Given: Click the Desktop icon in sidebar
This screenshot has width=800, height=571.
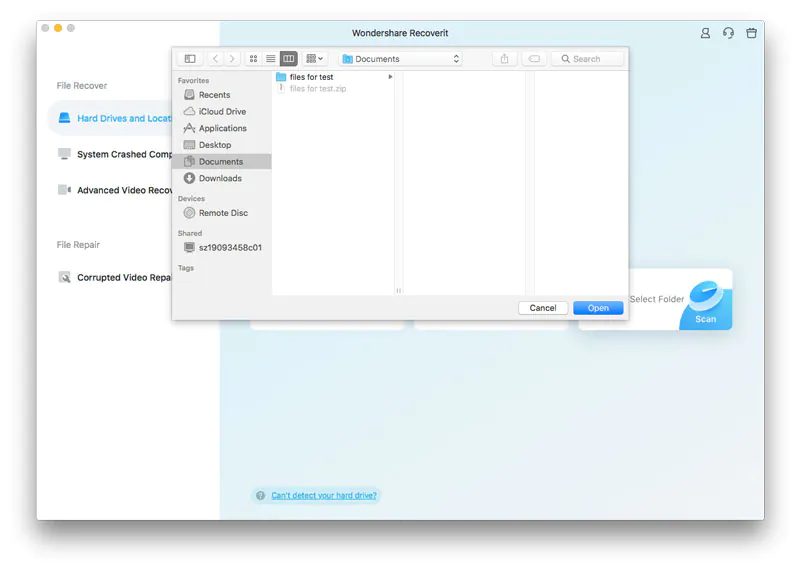Looking at the screenshot, I should point(189,145).
